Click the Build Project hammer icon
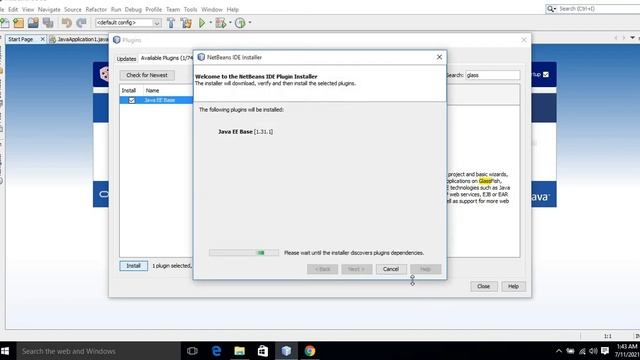640x360 pixels. (x=171, y=23)
